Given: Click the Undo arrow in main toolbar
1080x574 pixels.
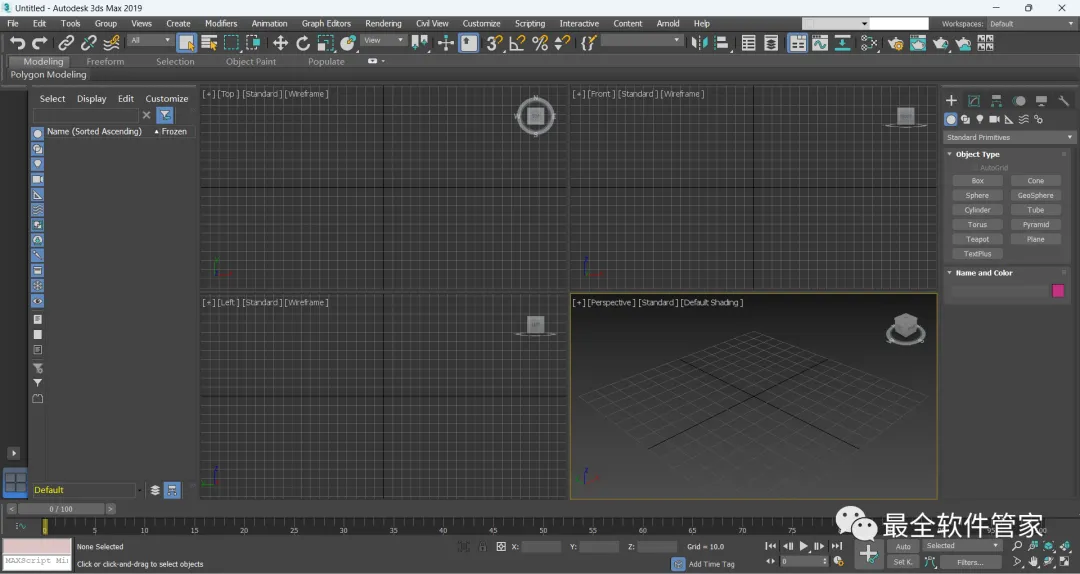Looking at the screenshot, I should coord(17,43).
